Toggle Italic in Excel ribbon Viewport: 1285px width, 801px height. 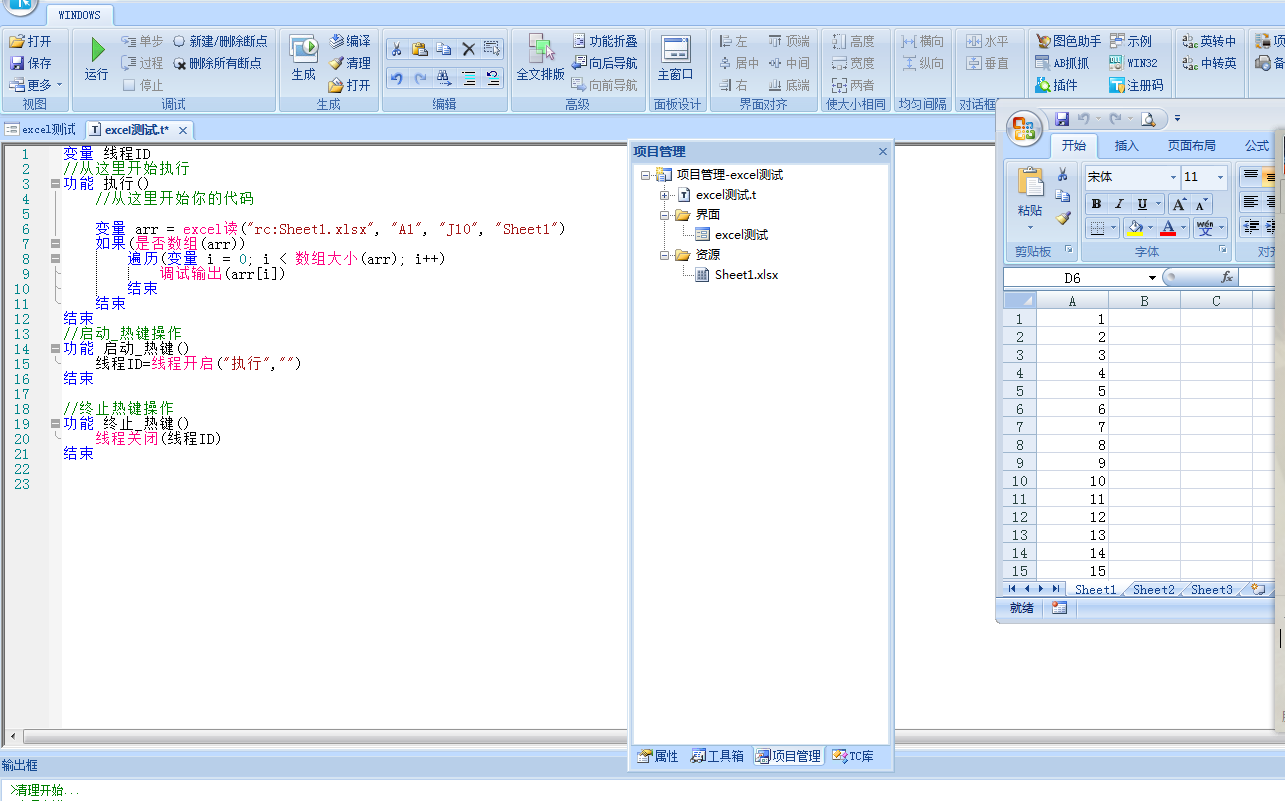tap(1117, 204)
